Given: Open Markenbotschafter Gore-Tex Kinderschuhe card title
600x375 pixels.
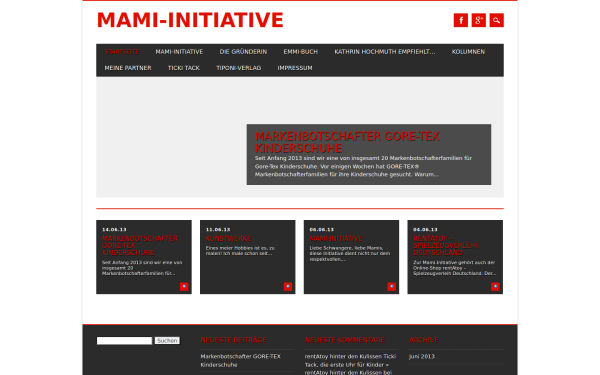Looking at the screenshot, I should pos(140,245).
